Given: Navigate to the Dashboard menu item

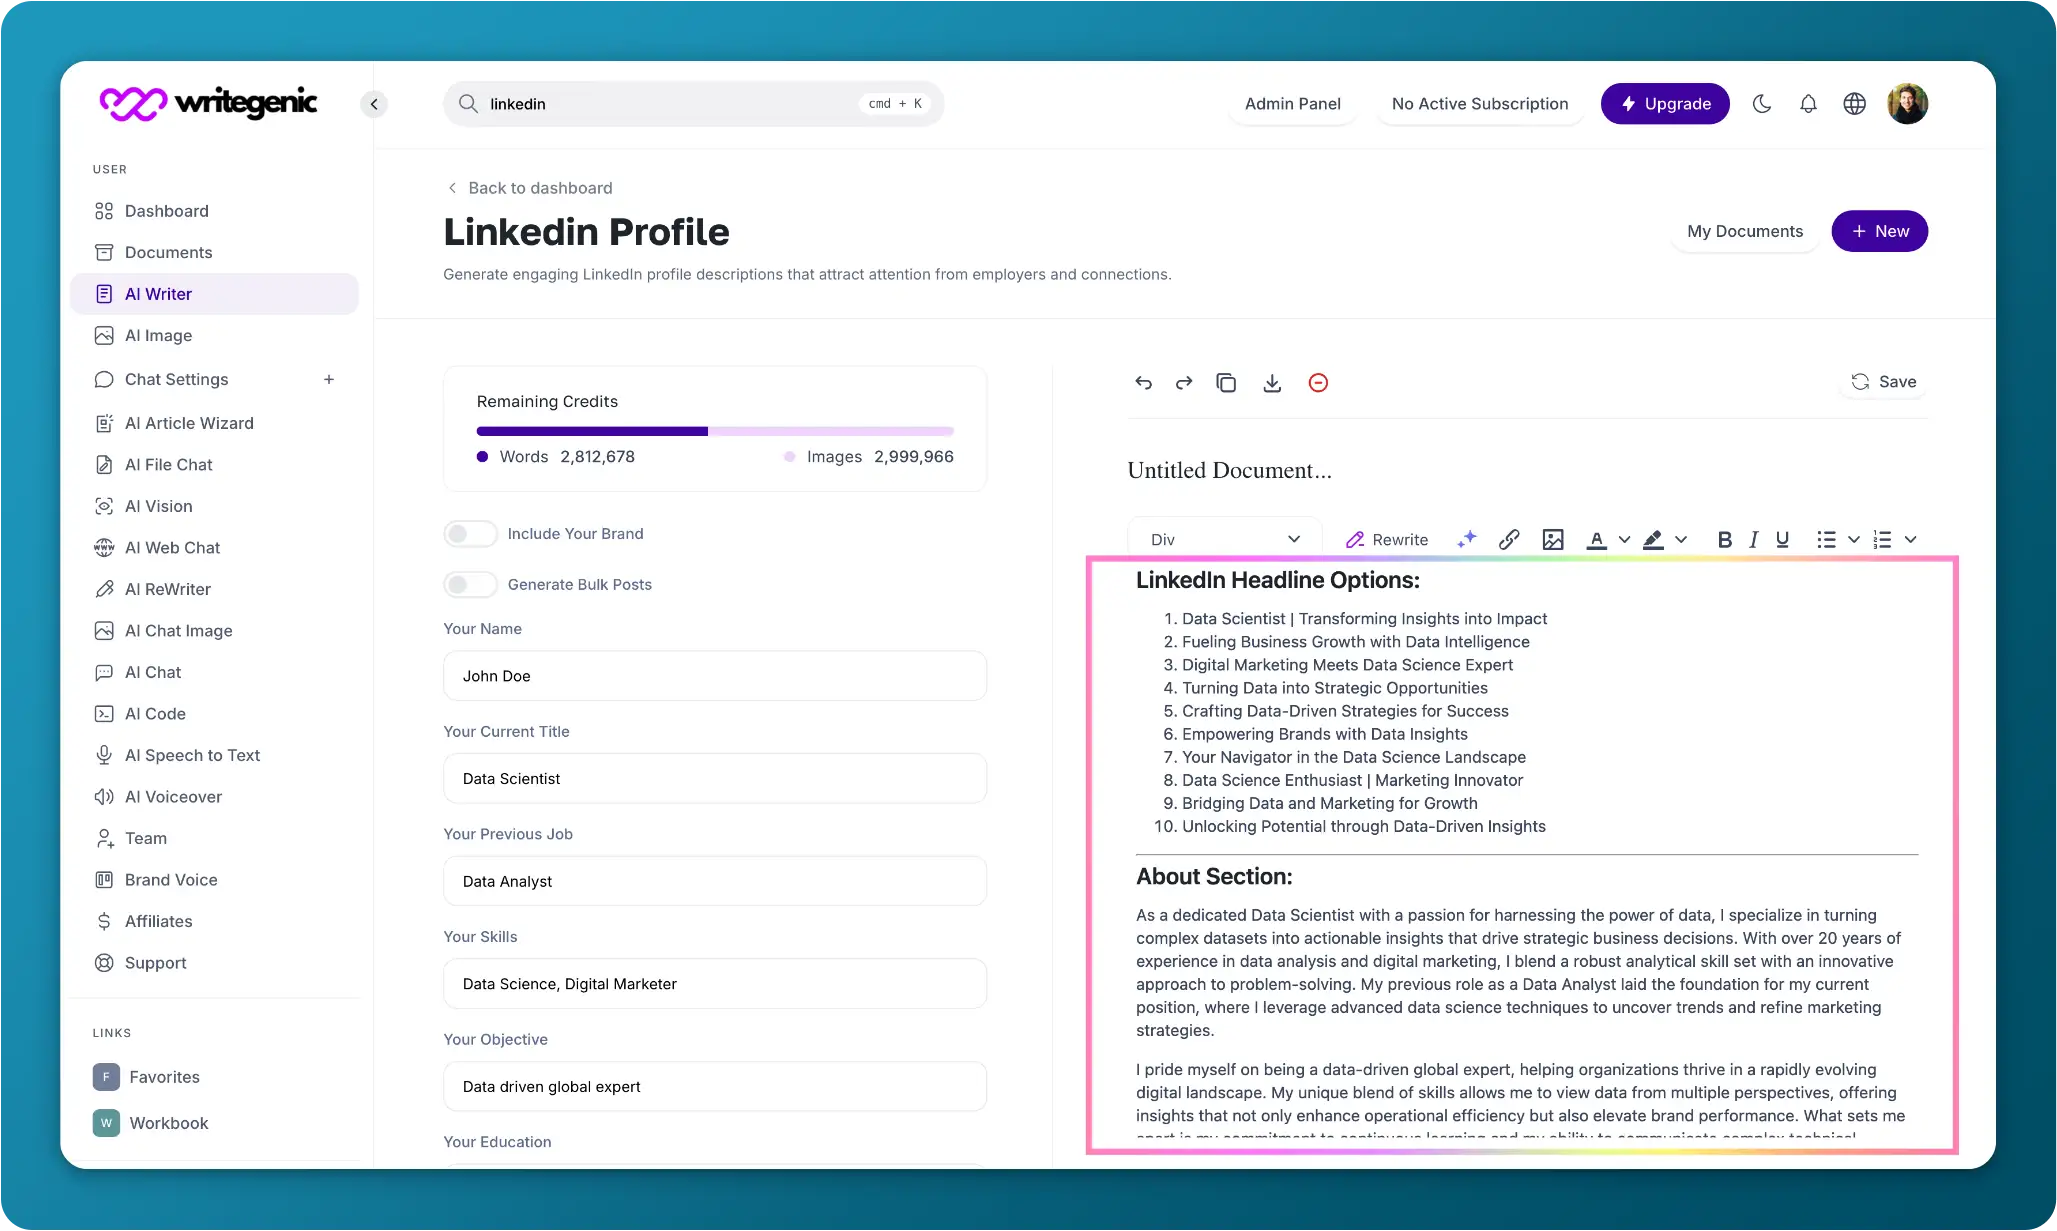Looking at the screenshot, I should click(167, 210).
